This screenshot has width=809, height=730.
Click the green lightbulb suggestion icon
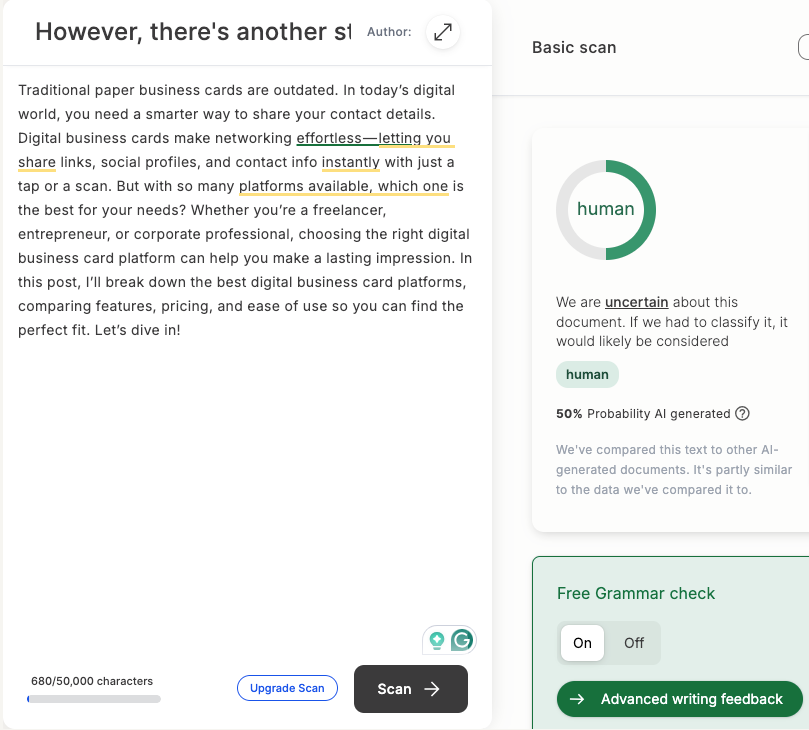click(x=437, y=640)
